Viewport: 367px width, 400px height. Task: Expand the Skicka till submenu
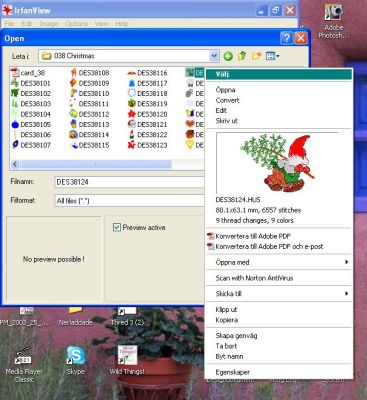coord(279,294)
